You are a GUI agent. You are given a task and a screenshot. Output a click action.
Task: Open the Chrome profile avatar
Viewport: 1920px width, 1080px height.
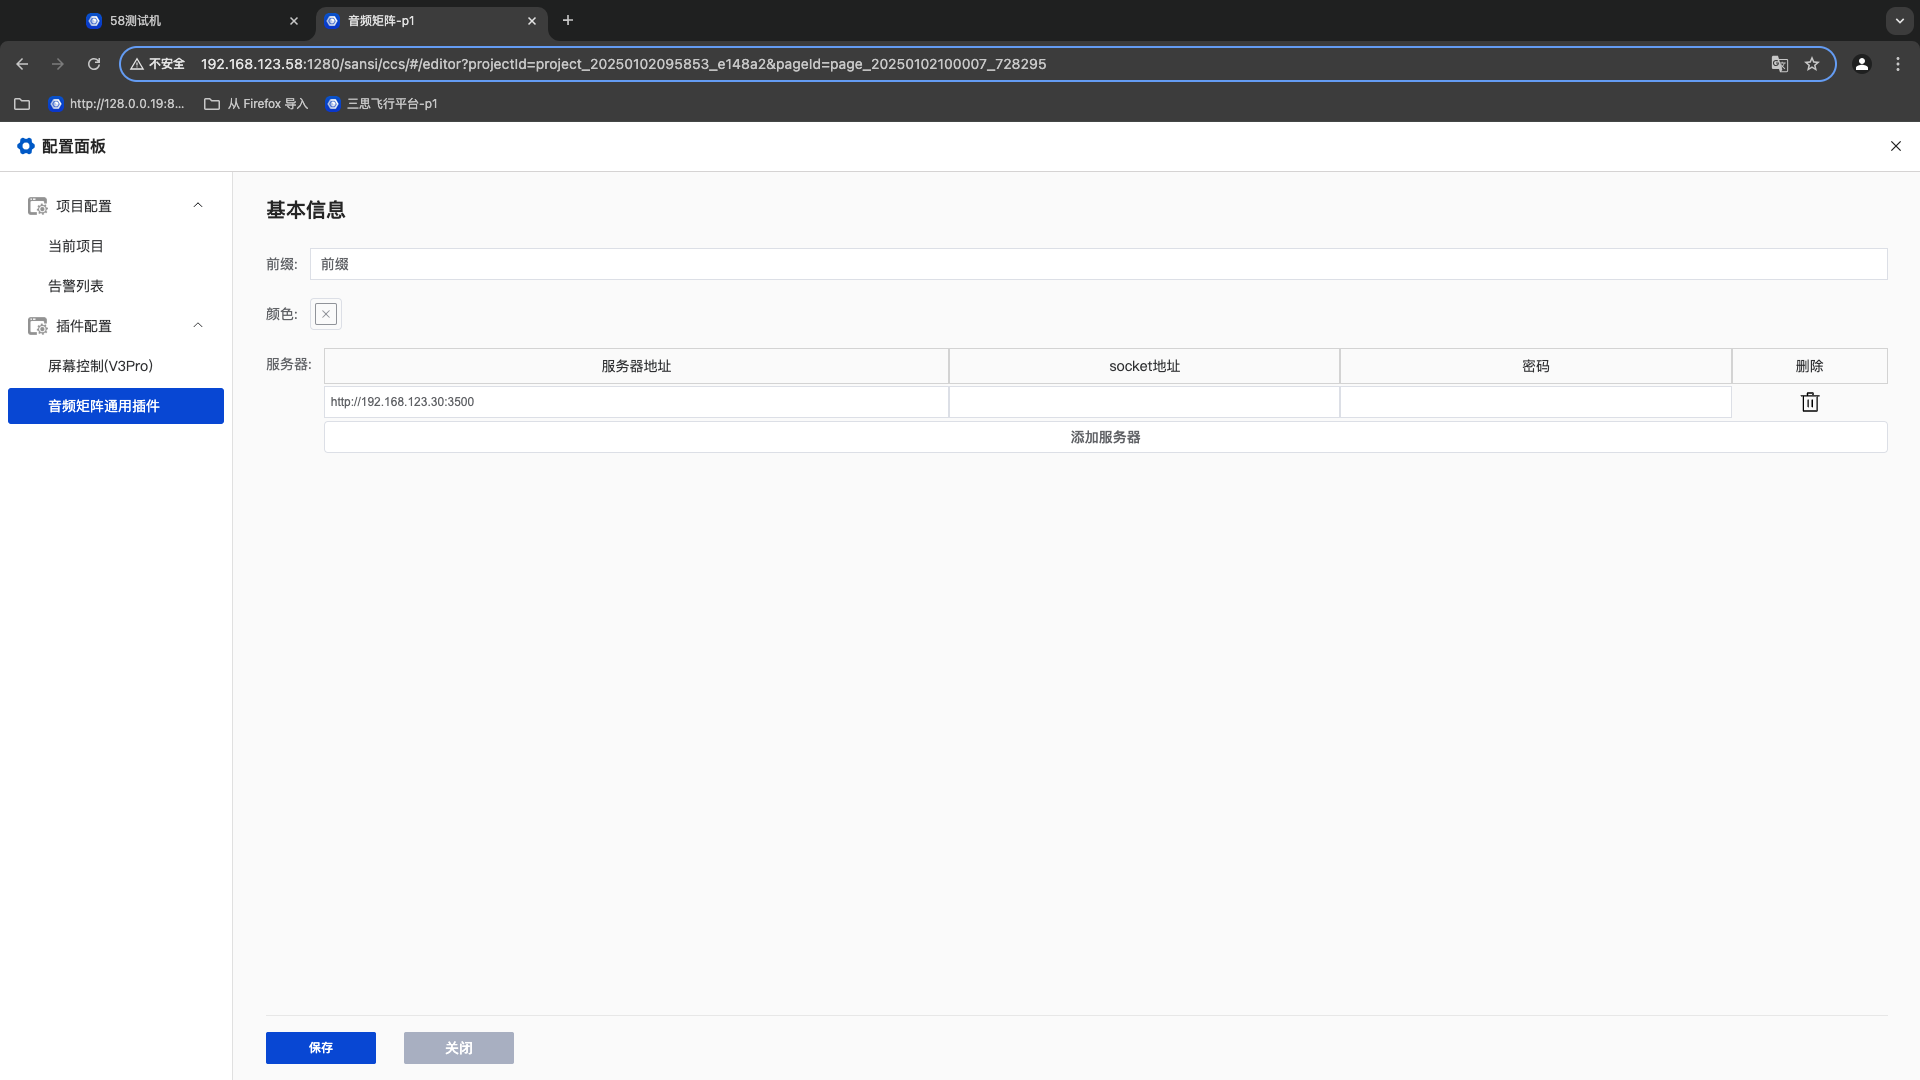pyautogui.click(x=1862, y=64)
